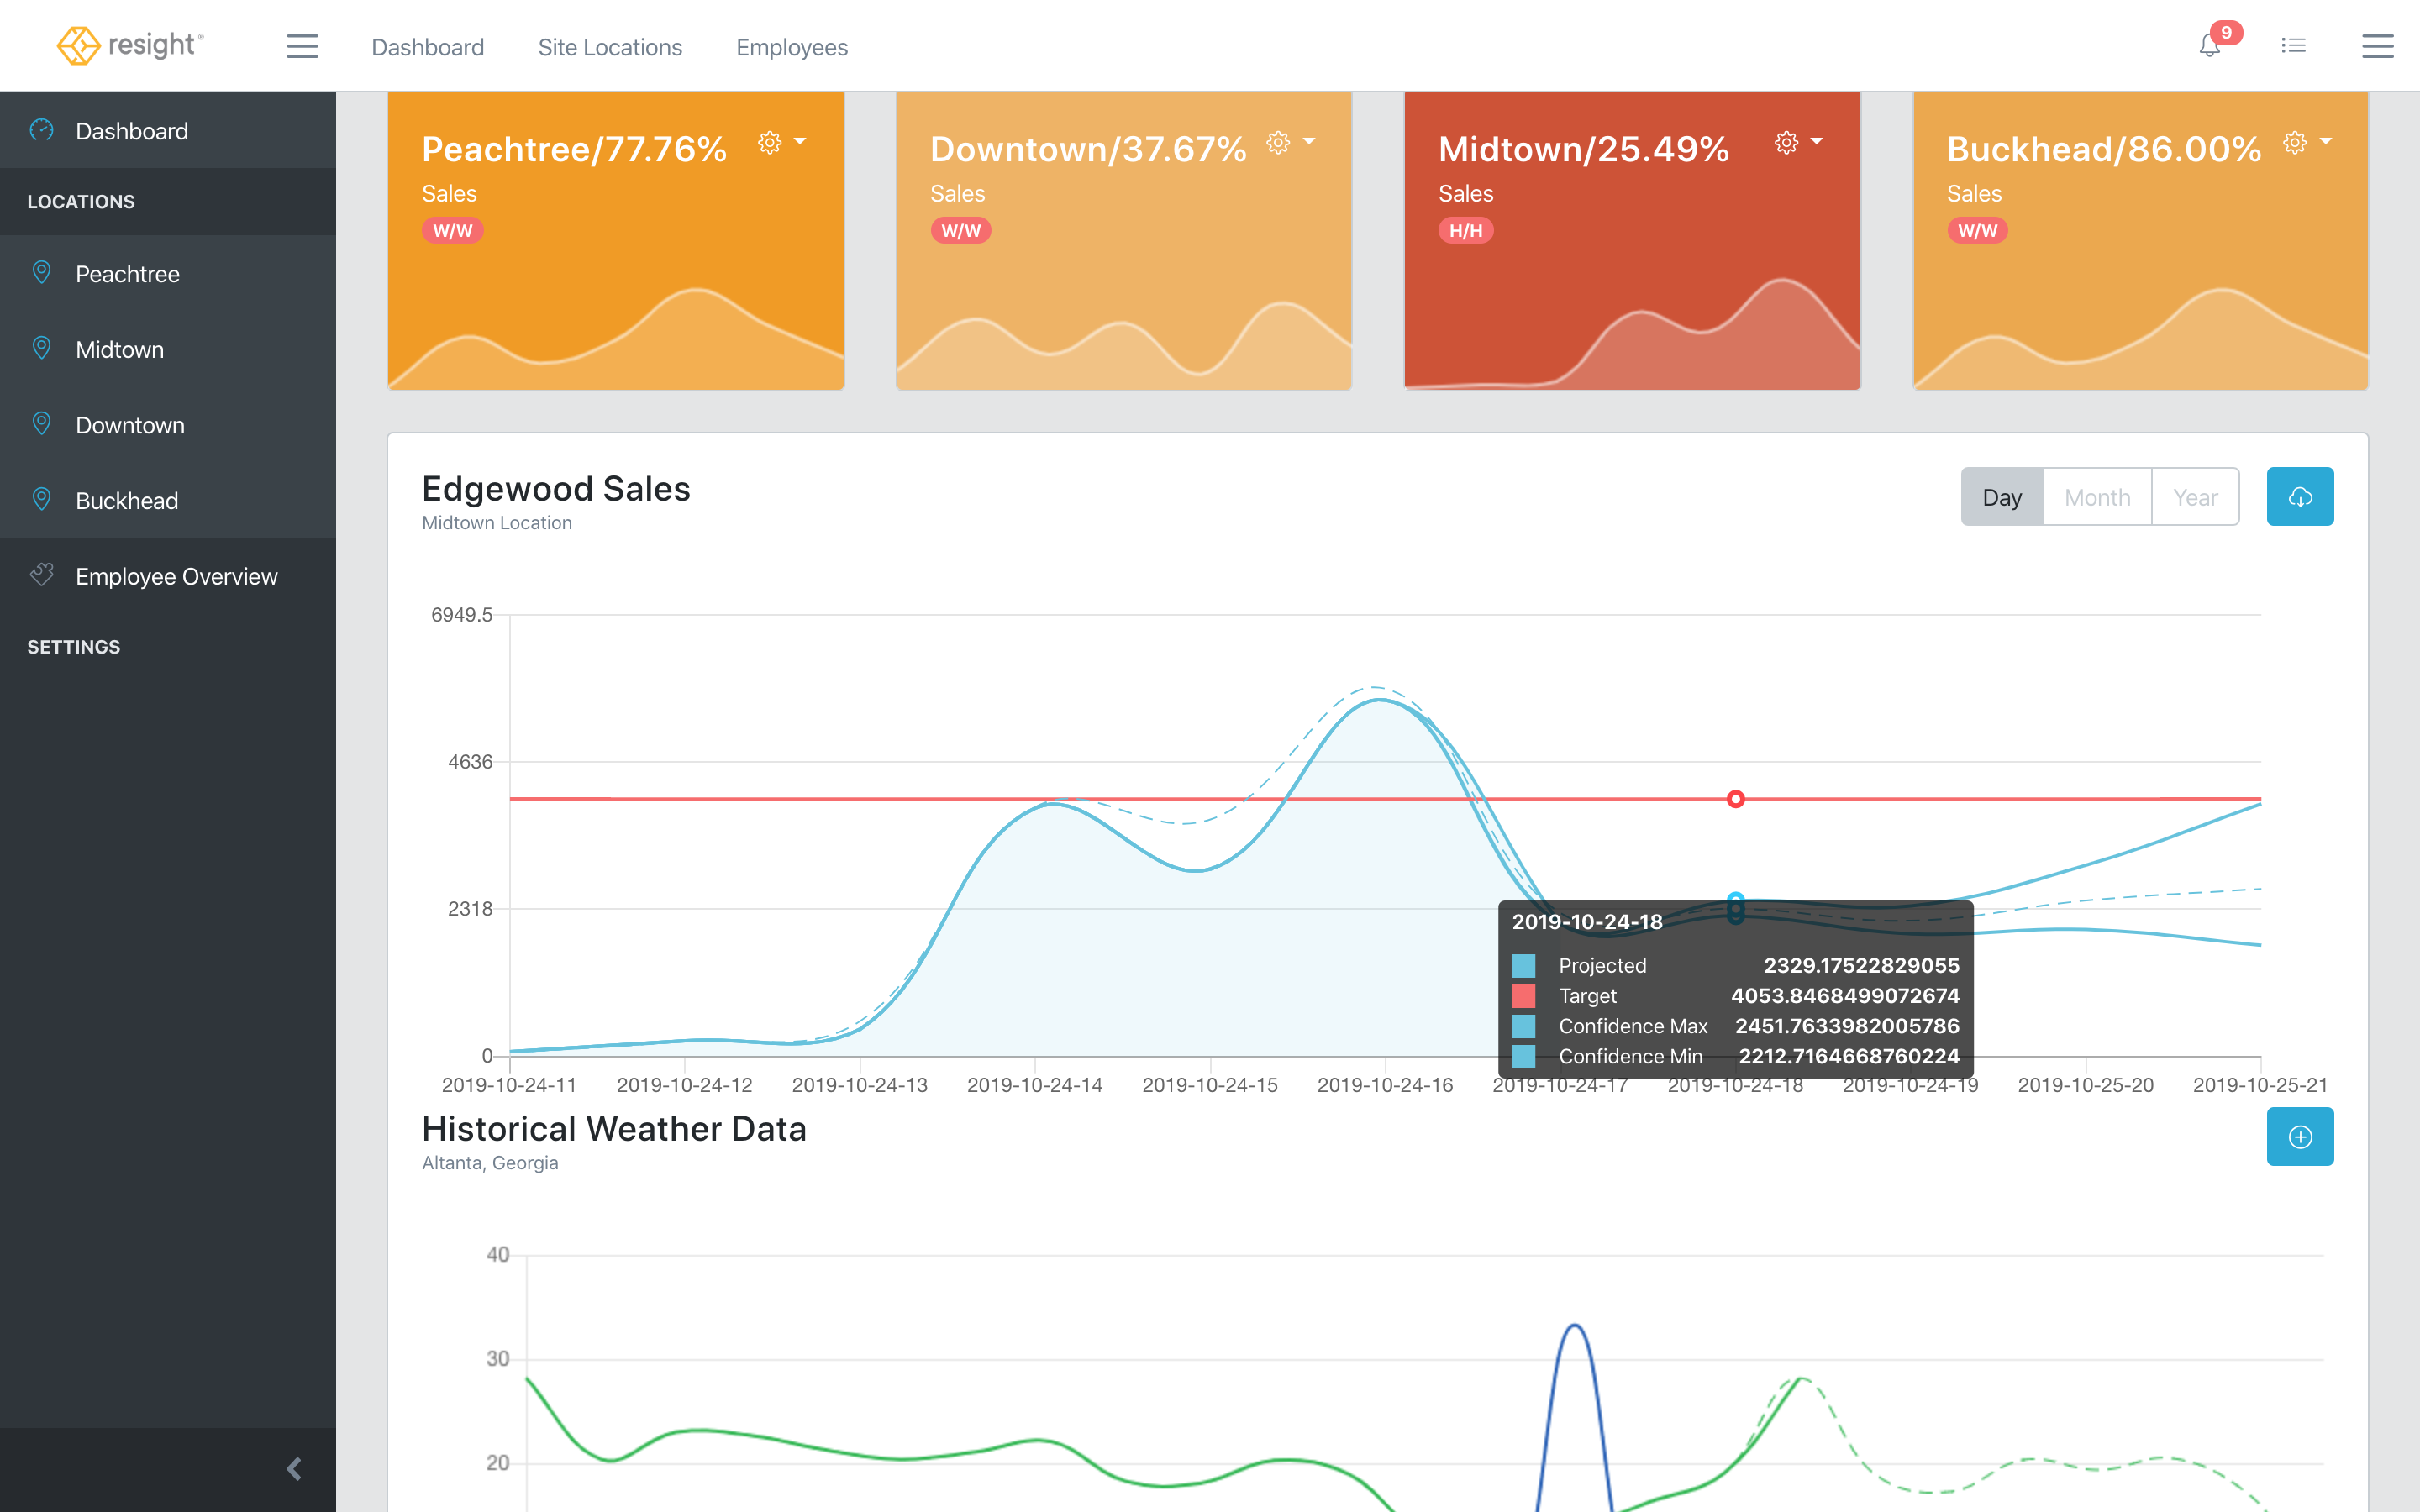Switch chart range to Month
The width and height of the screenshot is (2420, 1512).
[2097, 497]
